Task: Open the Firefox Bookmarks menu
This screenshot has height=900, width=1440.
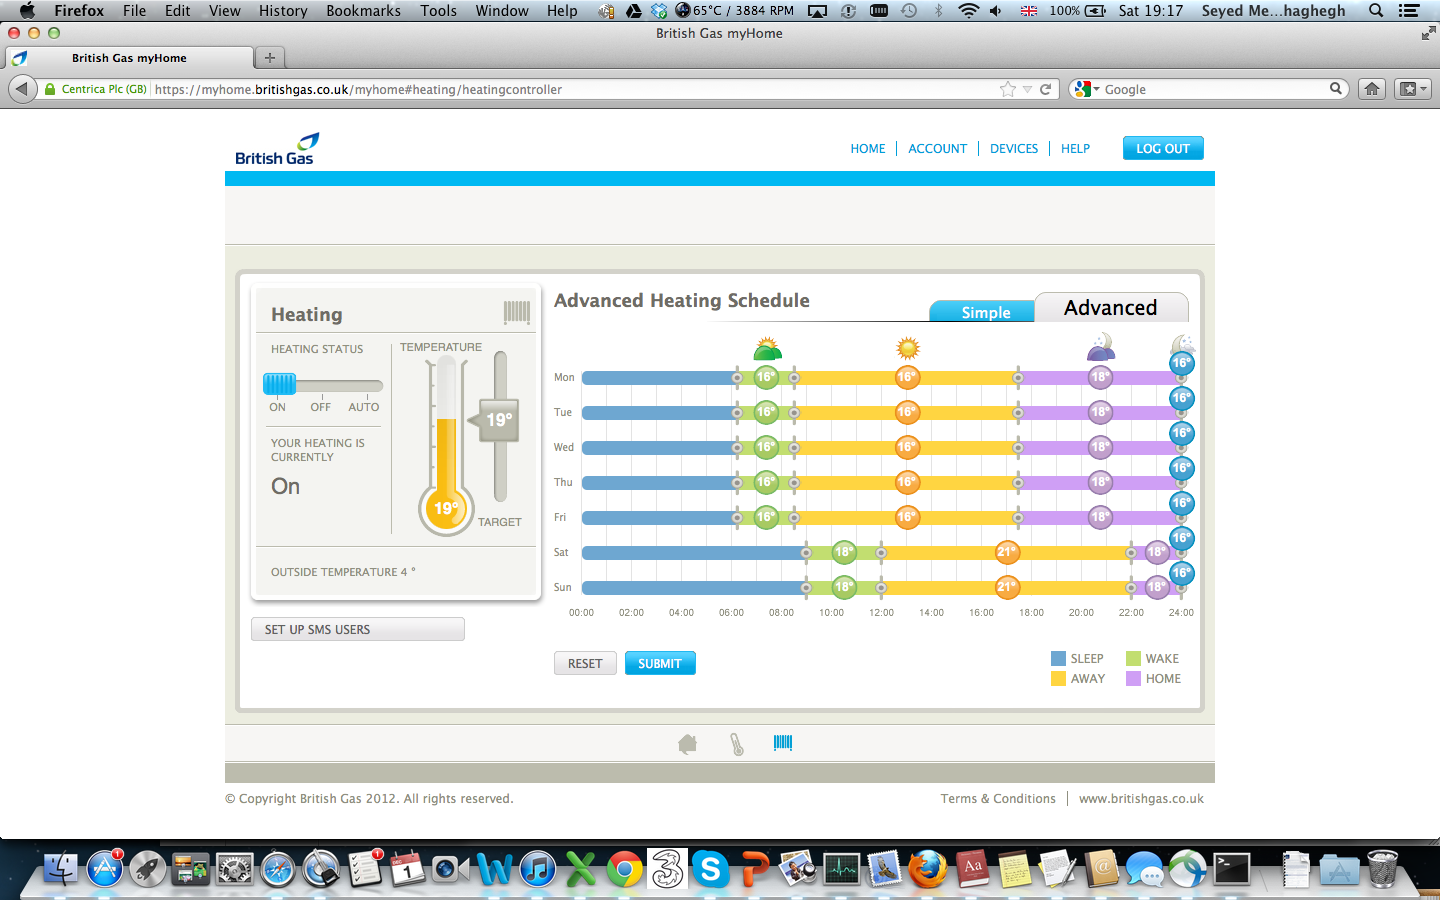Action: click(363, 10)
